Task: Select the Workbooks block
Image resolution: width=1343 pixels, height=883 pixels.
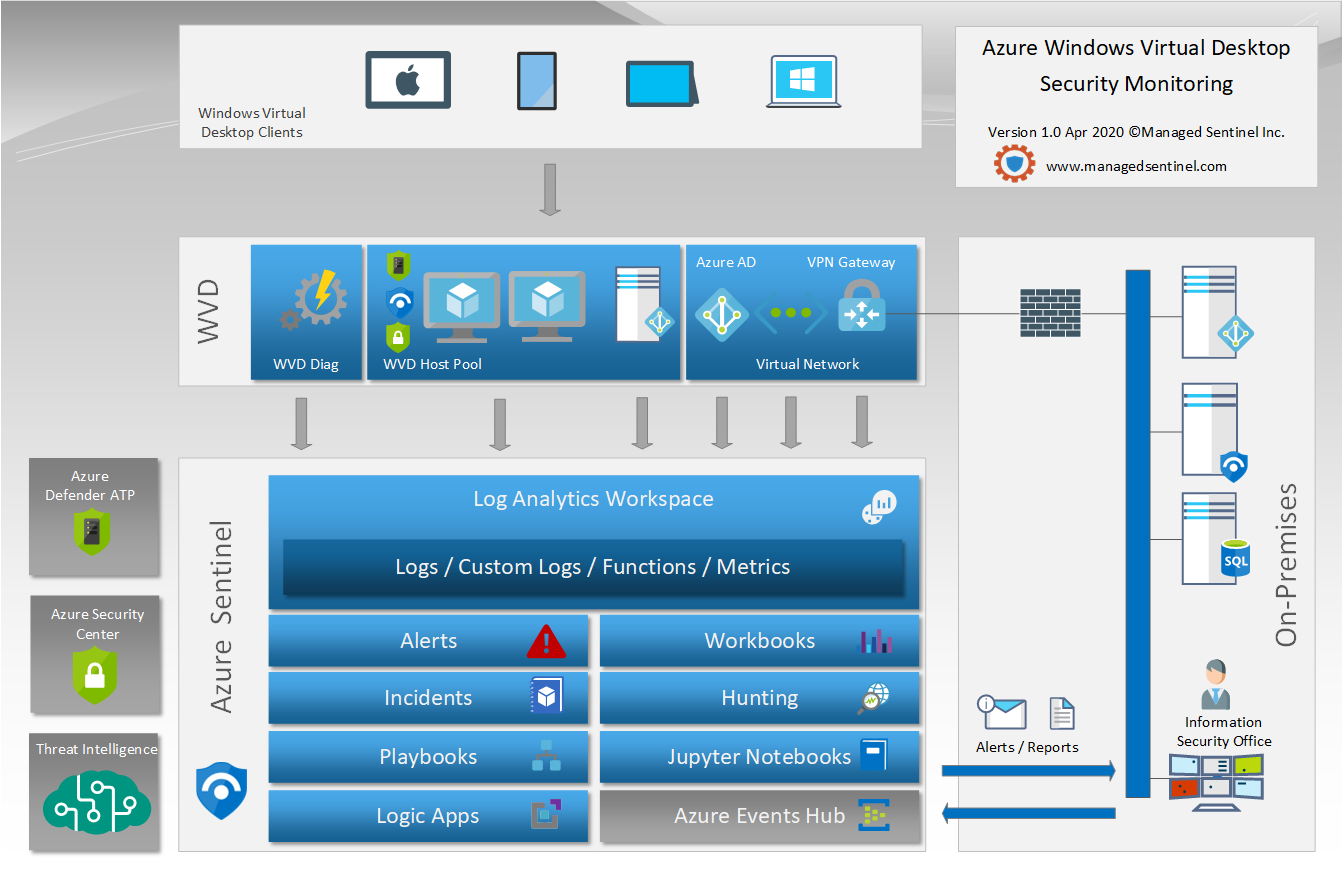Action: click(759, 640)
